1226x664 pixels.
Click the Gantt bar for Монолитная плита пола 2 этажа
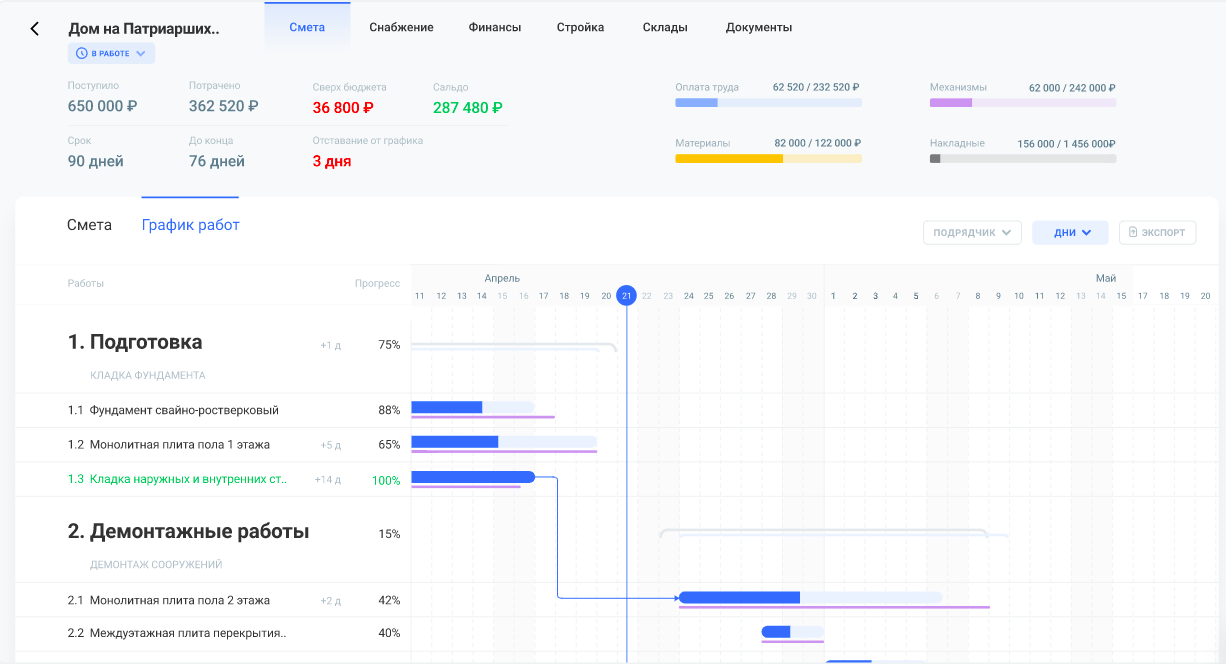click(809, 597)
